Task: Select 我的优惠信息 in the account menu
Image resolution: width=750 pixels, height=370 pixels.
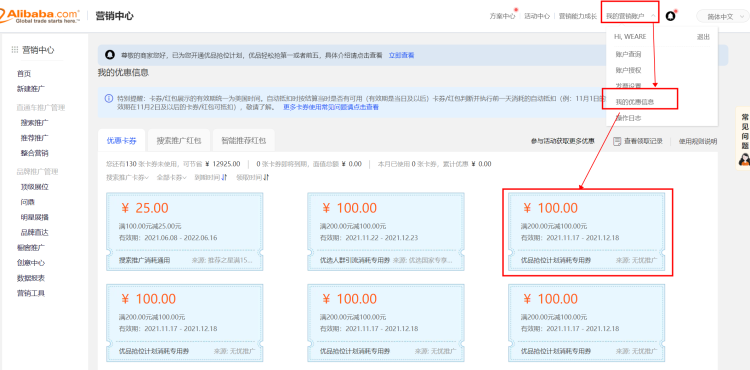Action: click(x=634, y=102)
